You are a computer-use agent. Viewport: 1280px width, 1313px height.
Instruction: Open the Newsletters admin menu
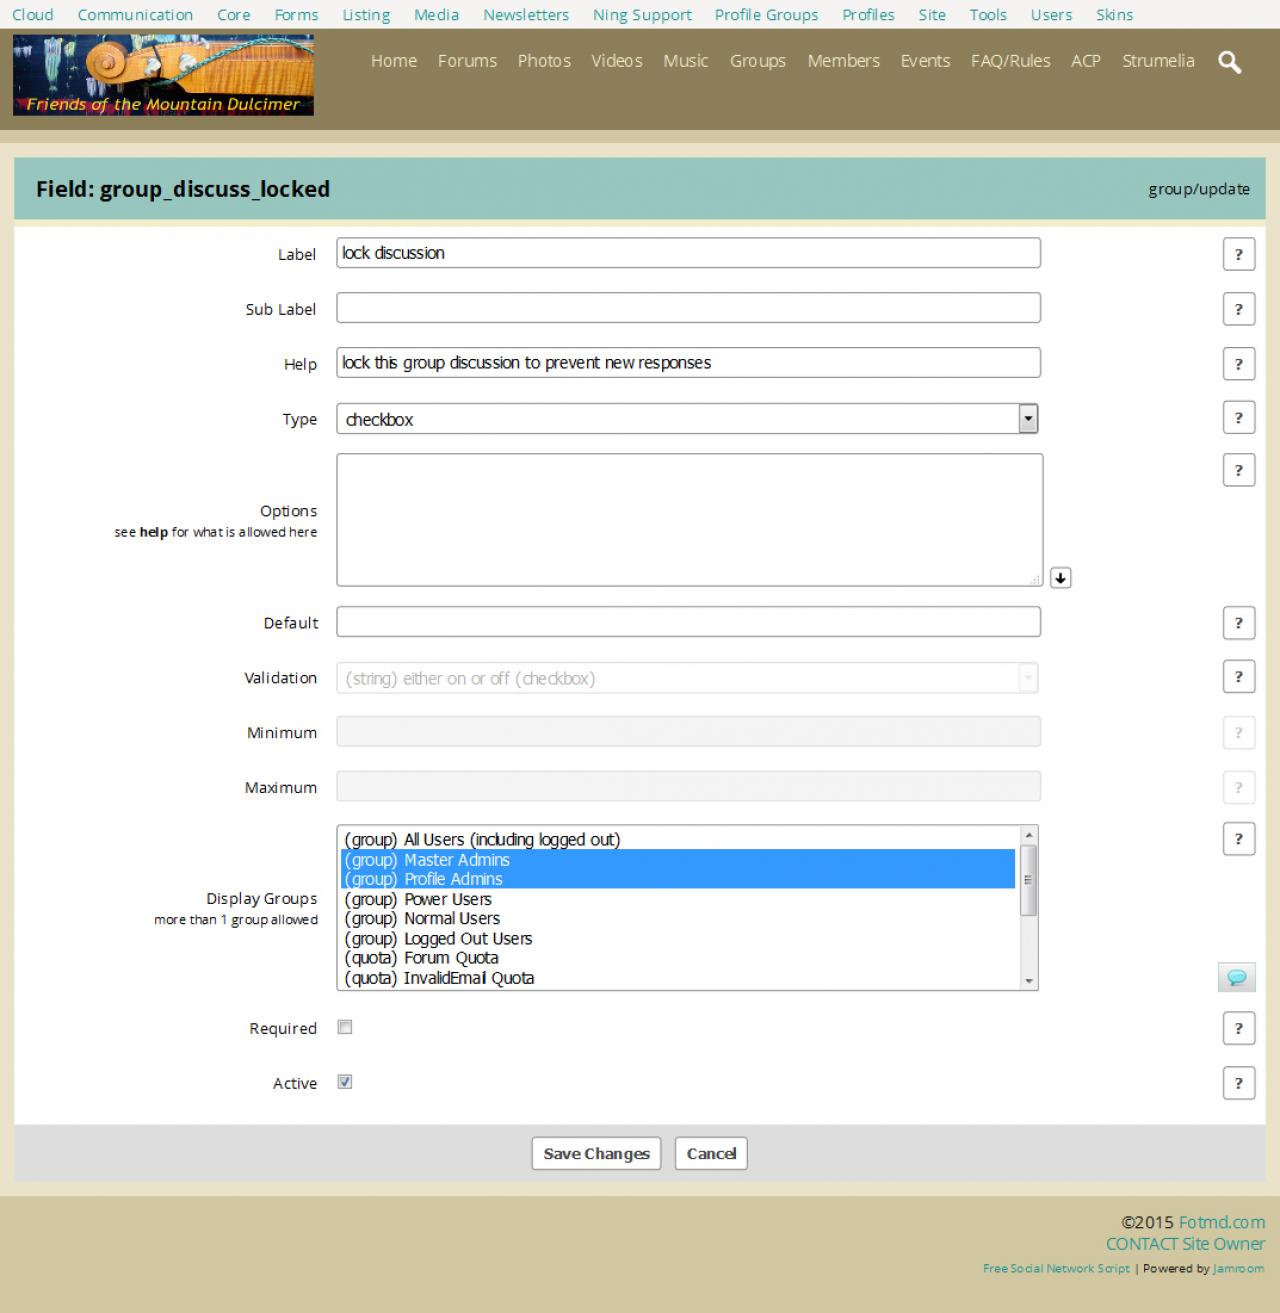[x=526, y=15]
